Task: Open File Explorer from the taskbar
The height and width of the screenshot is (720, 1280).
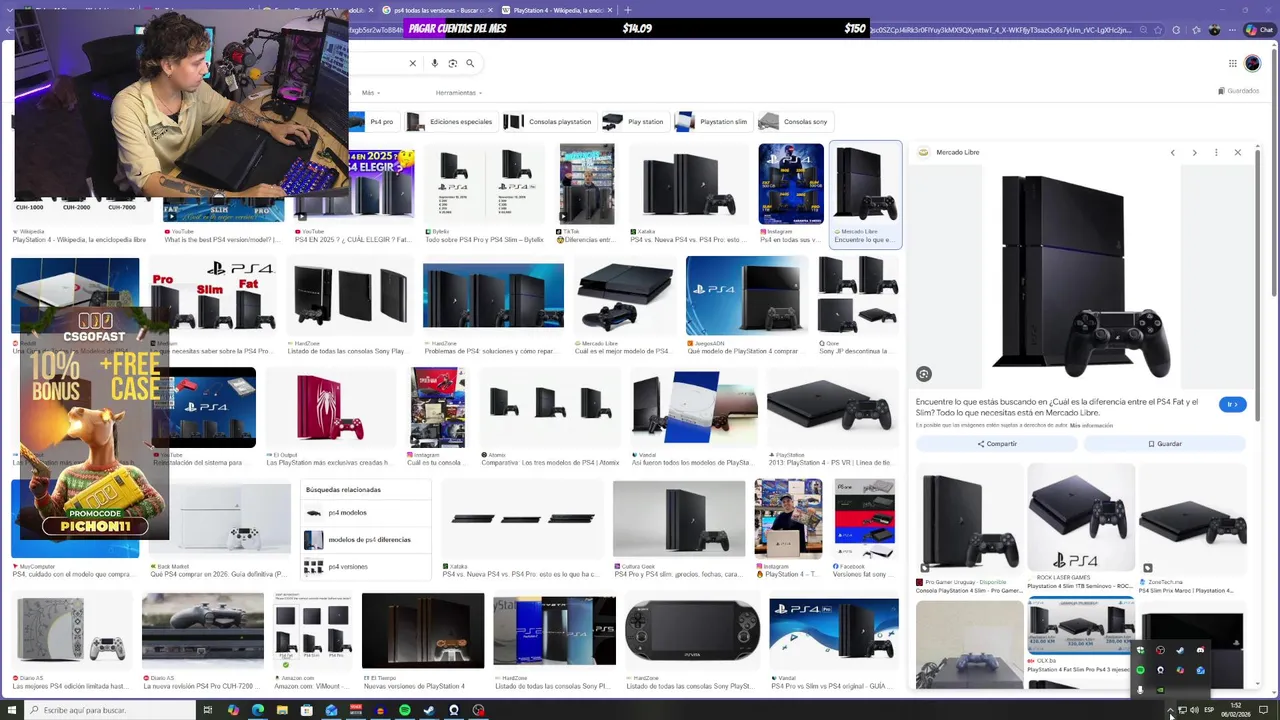Action: coord(282,710)
